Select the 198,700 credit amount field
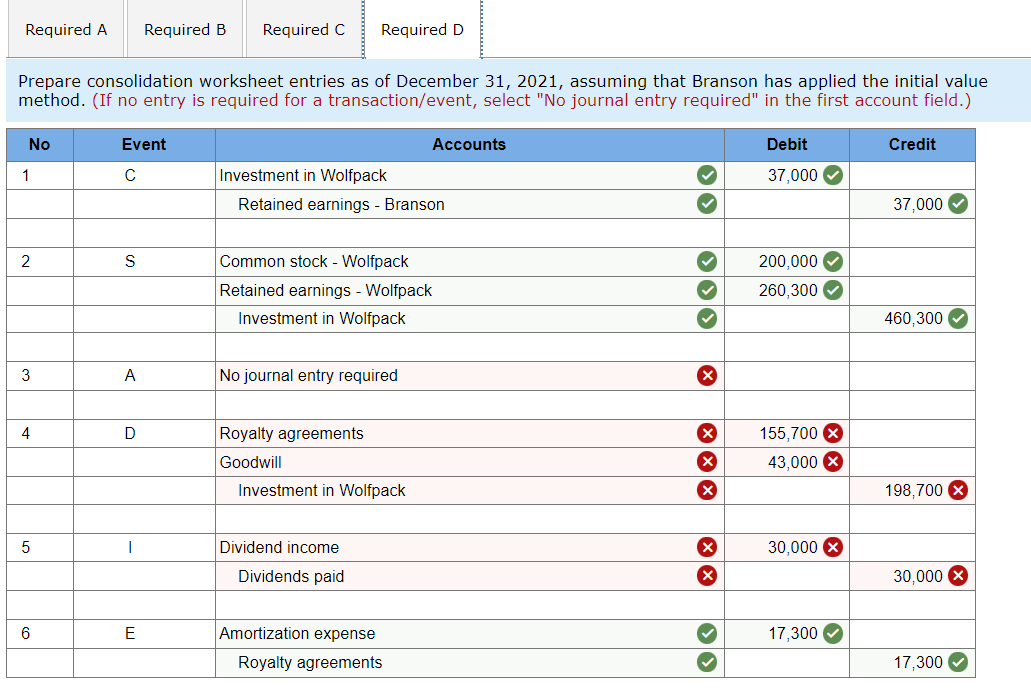1031x690 pixels. pyautogui.click(x=912, y=490)
